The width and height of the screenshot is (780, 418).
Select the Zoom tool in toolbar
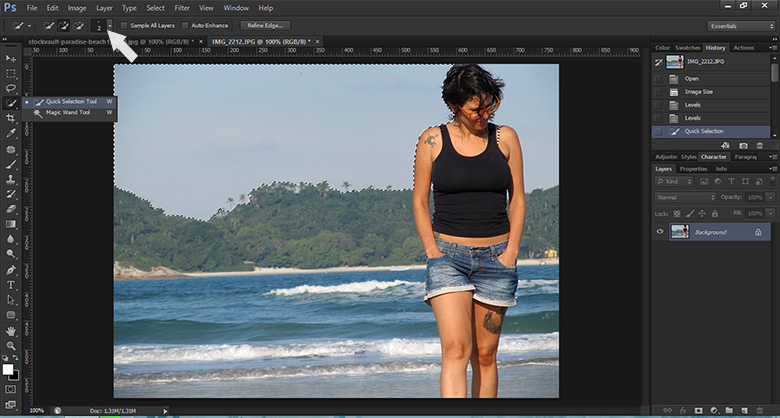[x=11, y=344]
